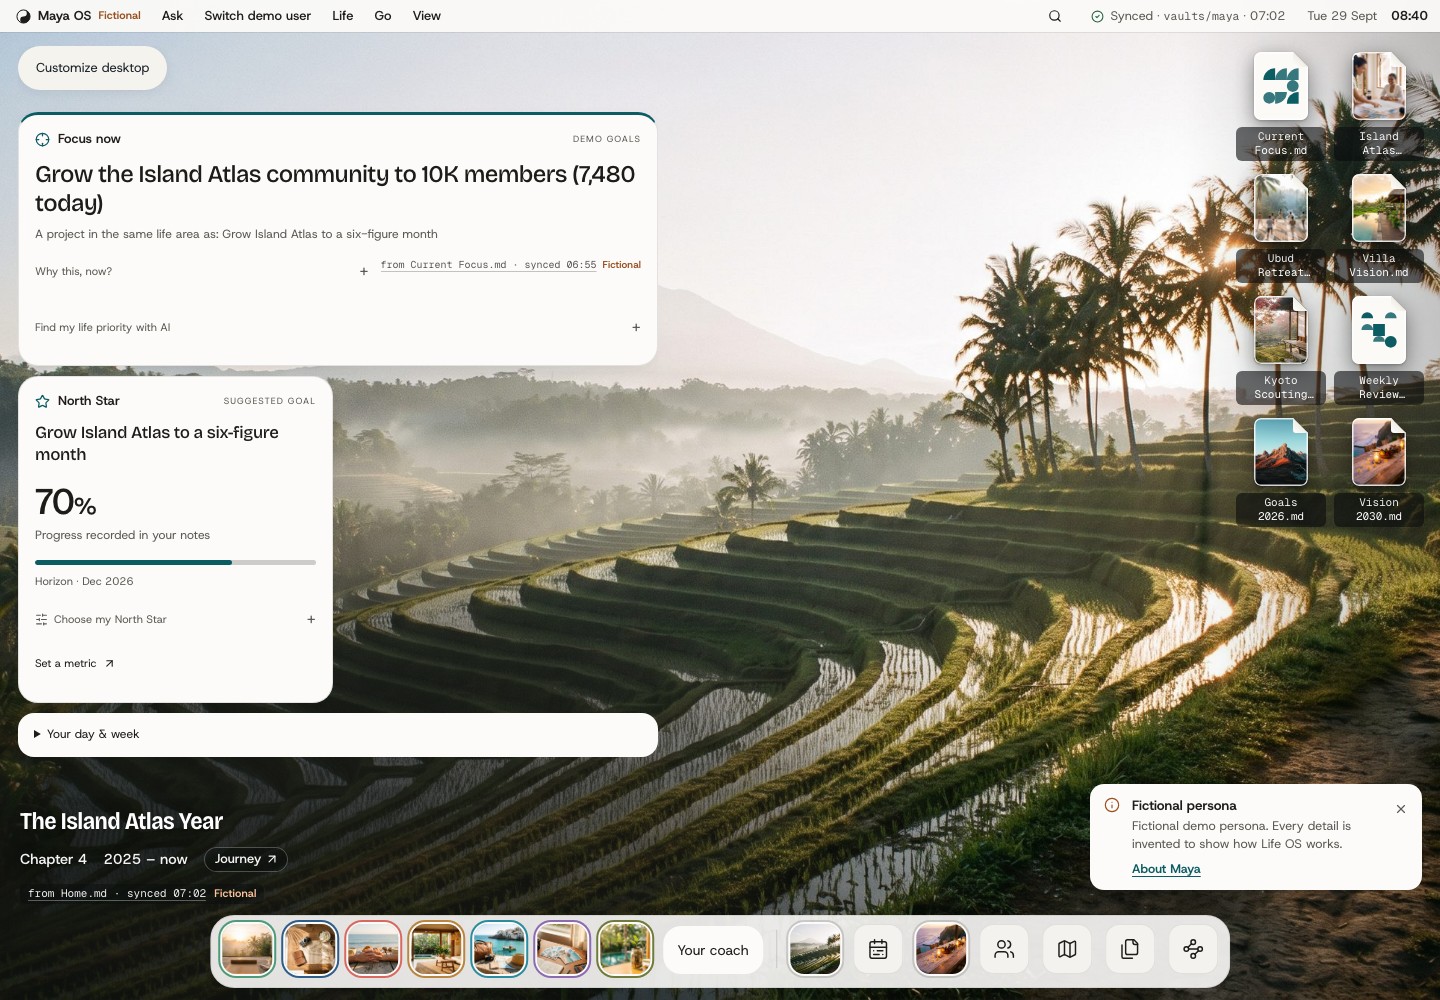Open the Vision 2030.md desktop file
Viewport: 1440px width, 1000px height.
pos(1379,471)
